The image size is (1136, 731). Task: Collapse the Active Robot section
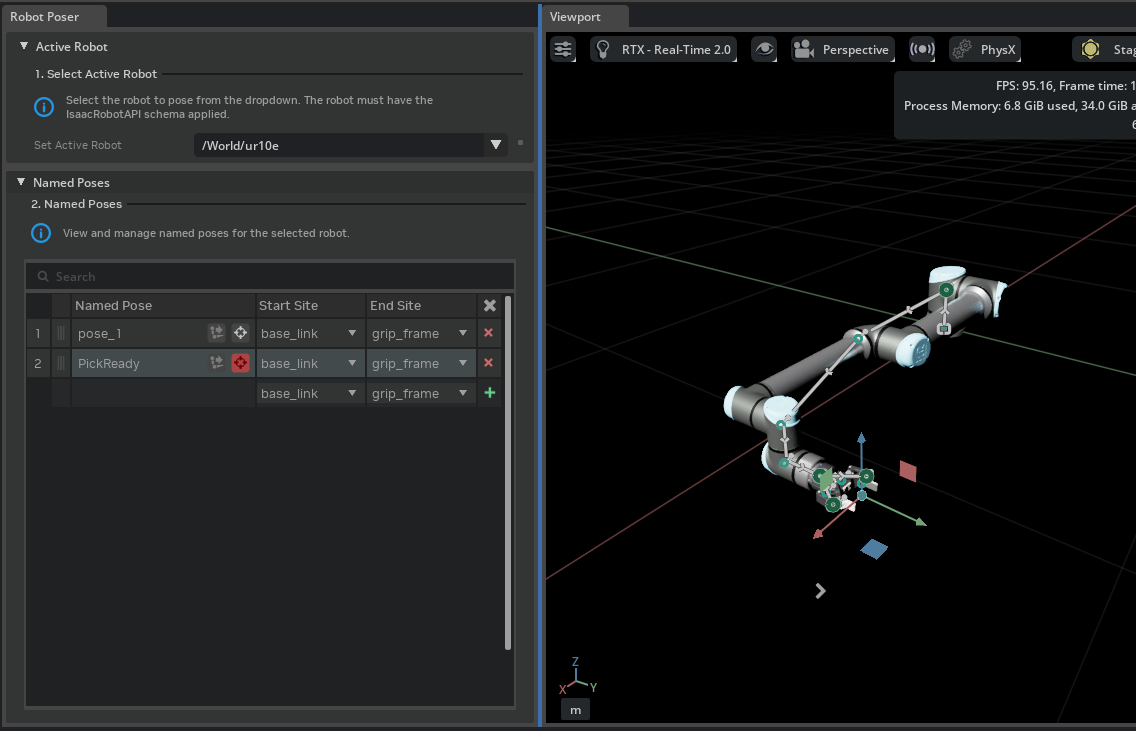(x=24, y=46)
